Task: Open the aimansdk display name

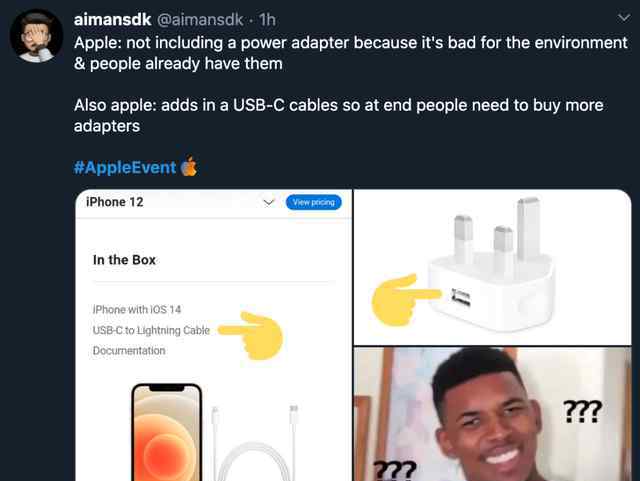Action: coord(112,20)
